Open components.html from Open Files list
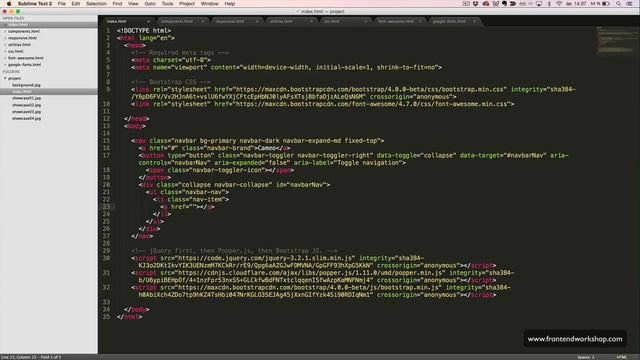The height and width of the screenshot is (360, 640). click(x=24, y=31)
